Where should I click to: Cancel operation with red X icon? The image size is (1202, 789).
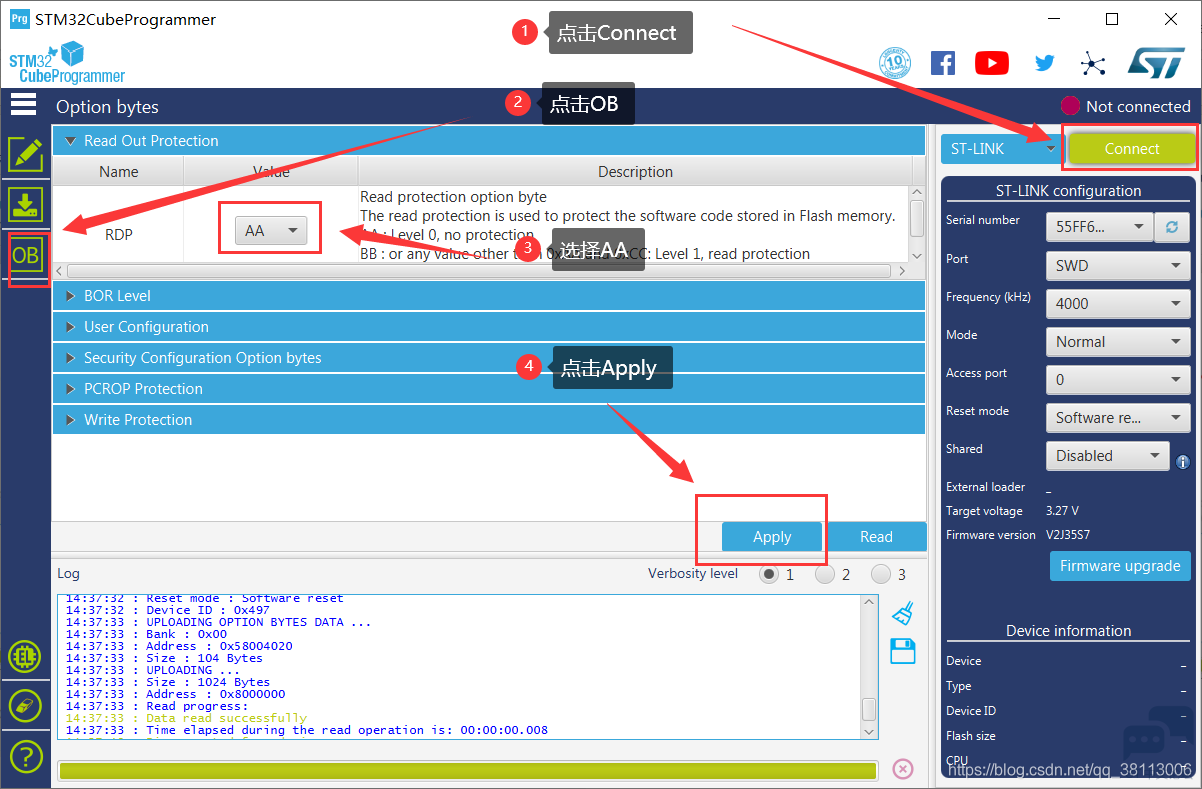click(902, 768)
